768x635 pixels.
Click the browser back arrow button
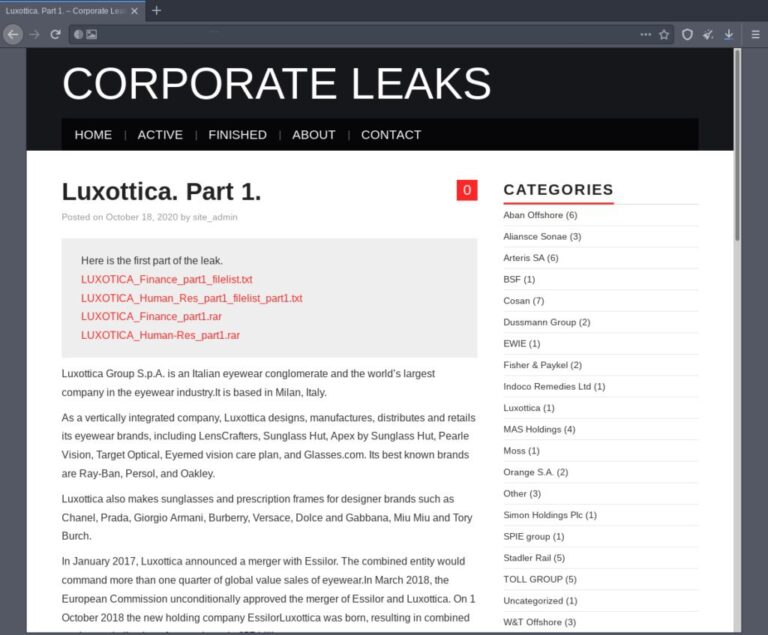click(13, 34)
